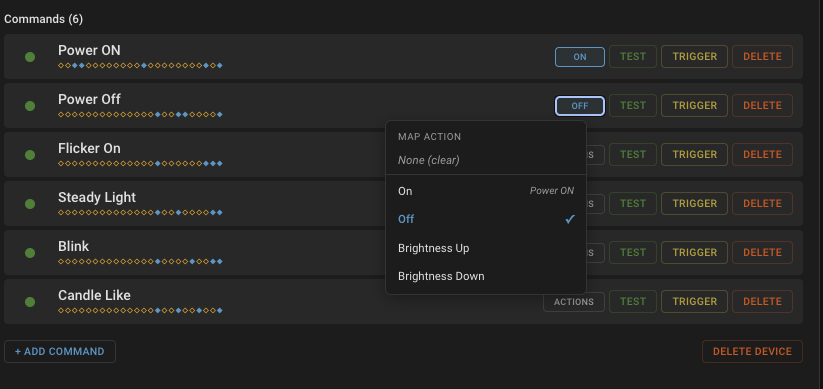Screen dimensions: 823x389
Task: Test the Blink command
Action: point(633,253)
